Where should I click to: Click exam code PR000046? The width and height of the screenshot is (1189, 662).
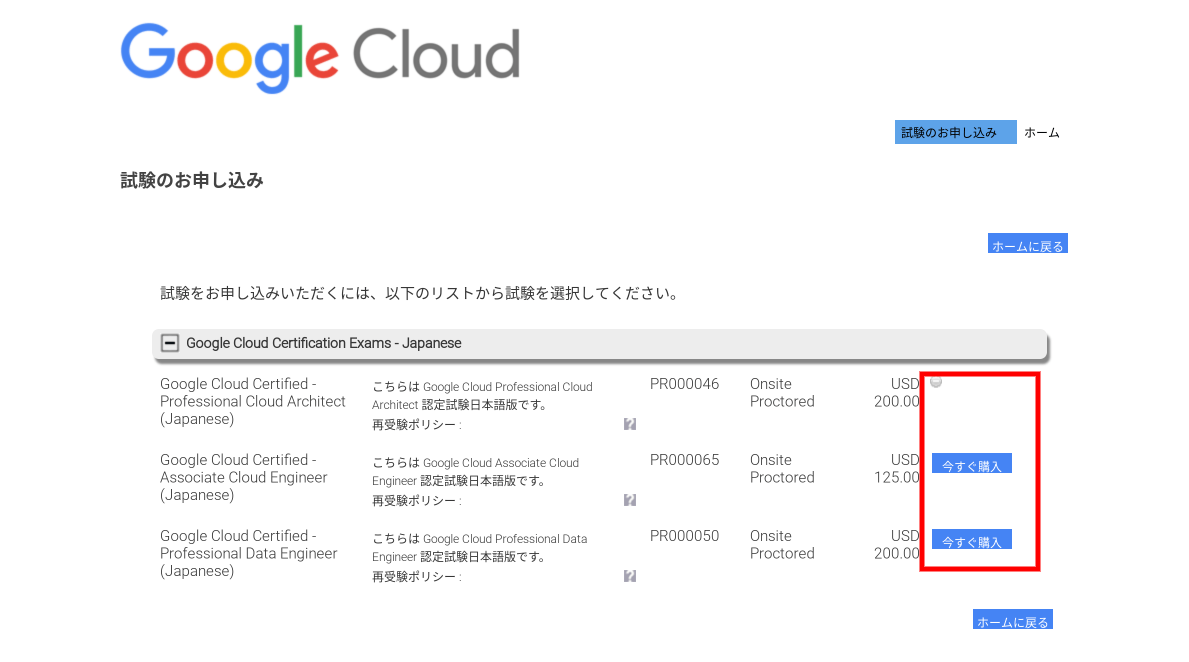[x=684, y=384]
